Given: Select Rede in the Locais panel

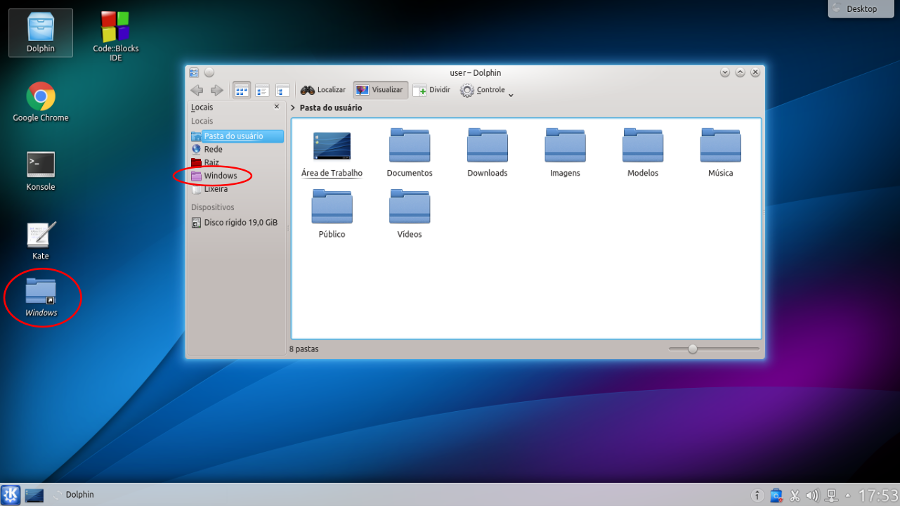Looking at the screenshot, I should pyautogui.click(x=236, y=149).
